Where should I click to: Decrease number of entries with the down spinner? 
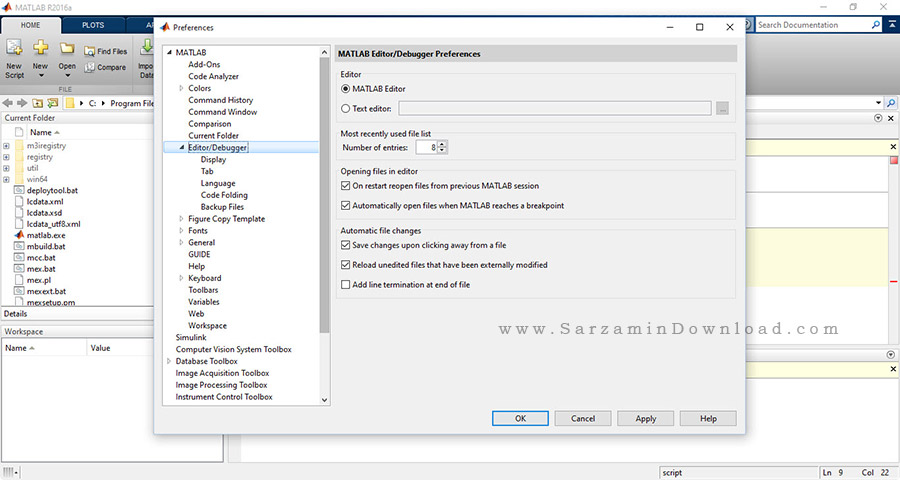[x=442, y=150]
